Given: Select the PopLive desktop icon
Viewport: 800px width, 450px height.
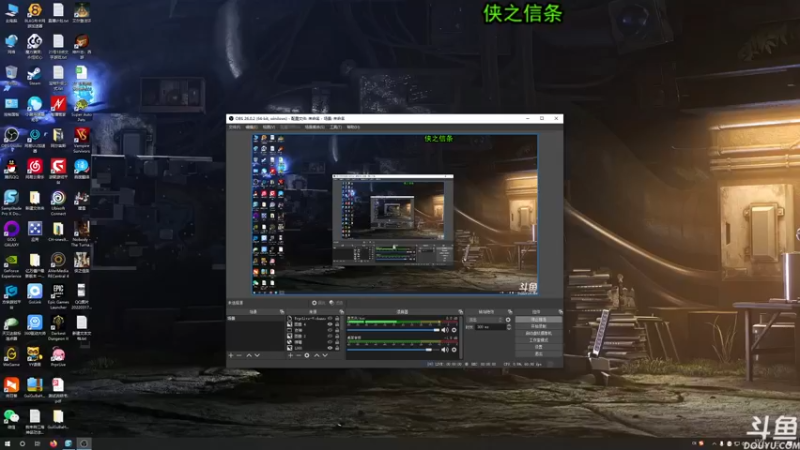Looking at the screenshot, I should [58, 356].
